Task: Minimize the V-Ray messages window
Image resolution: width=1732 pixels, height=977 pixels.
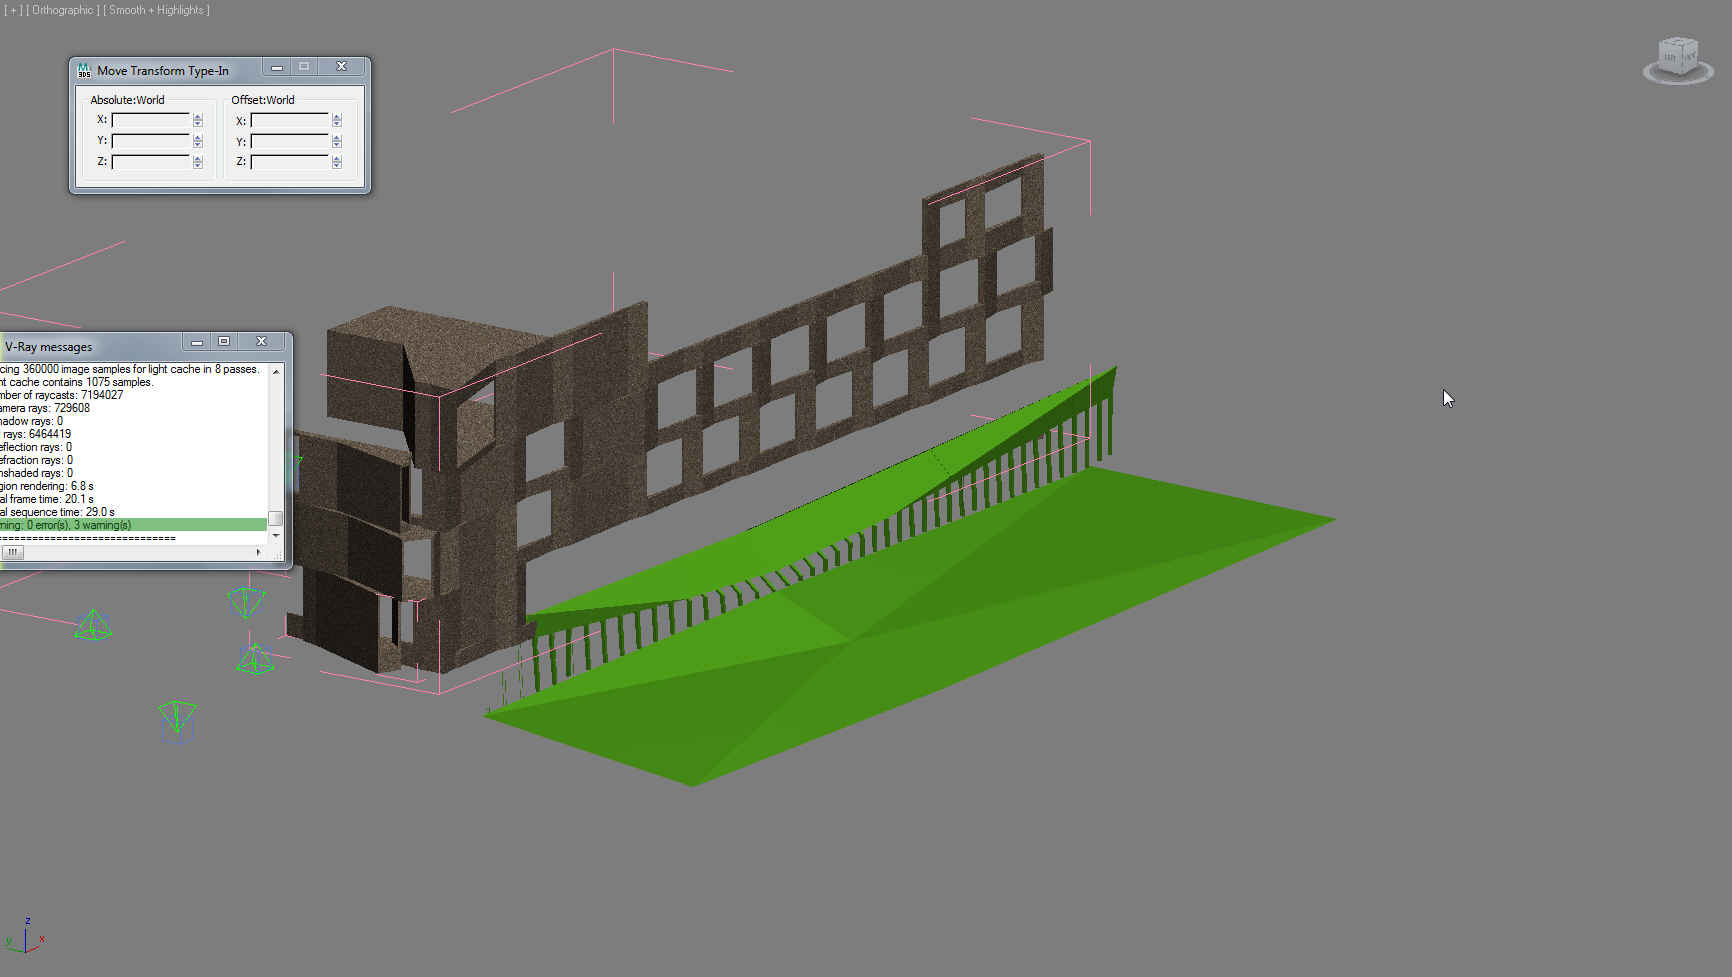Action: pos(197,342)
